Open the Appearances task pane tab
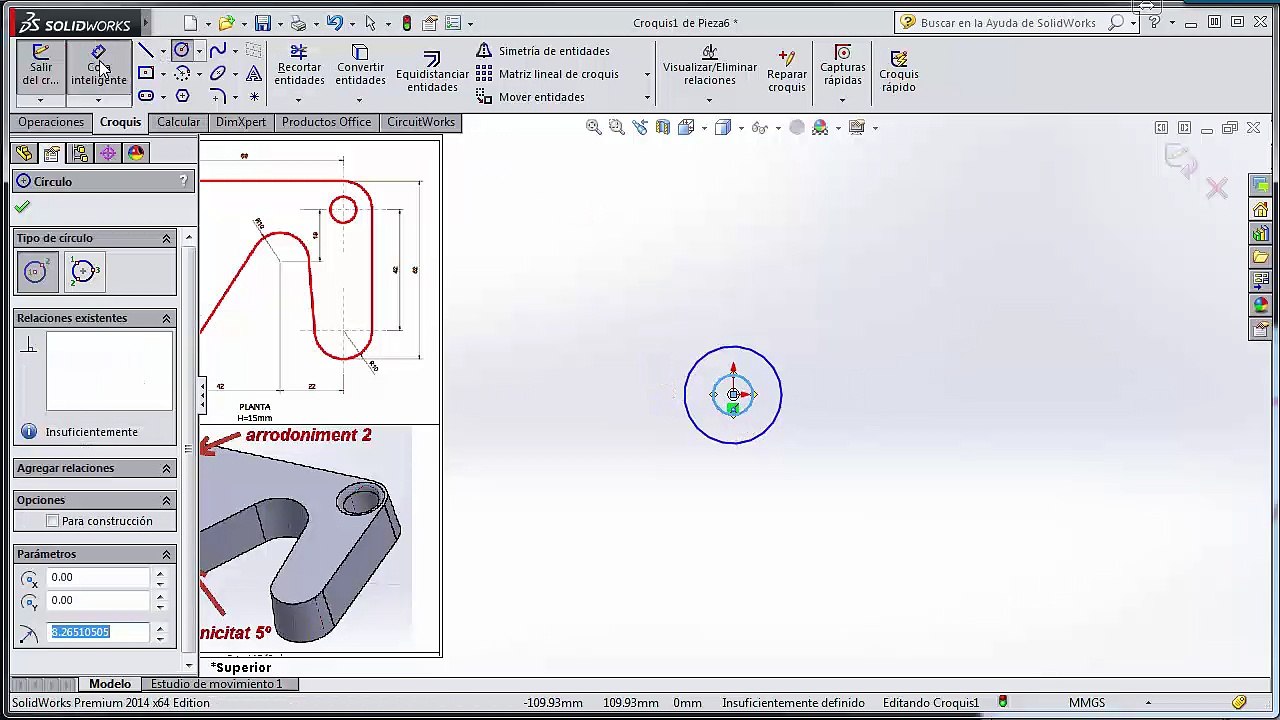1280x720 pixels. pos(1261,305)
